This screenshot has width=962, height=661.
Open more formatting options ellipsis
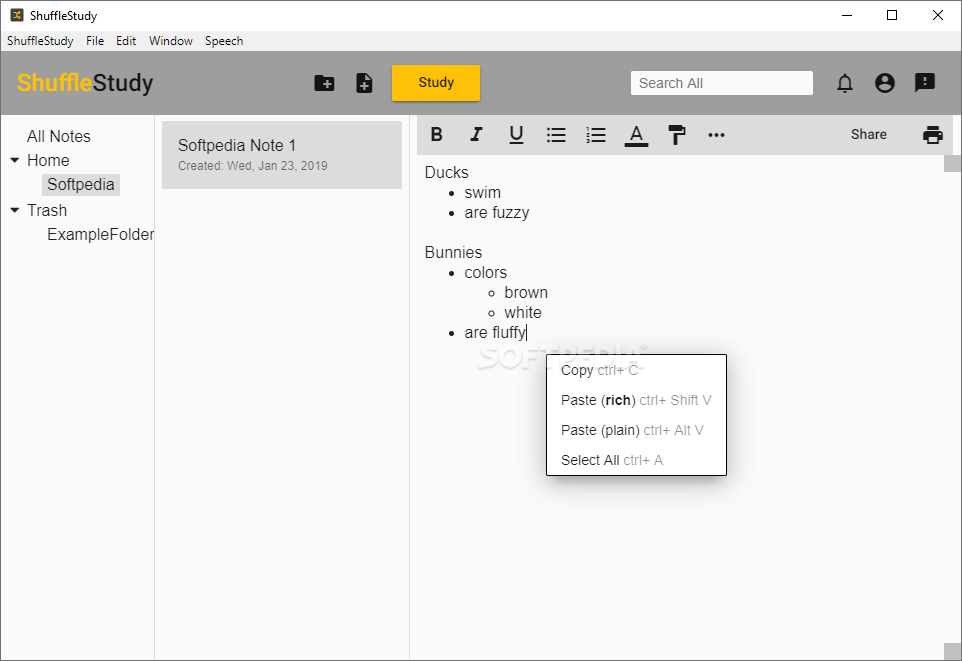pos(716,135)
